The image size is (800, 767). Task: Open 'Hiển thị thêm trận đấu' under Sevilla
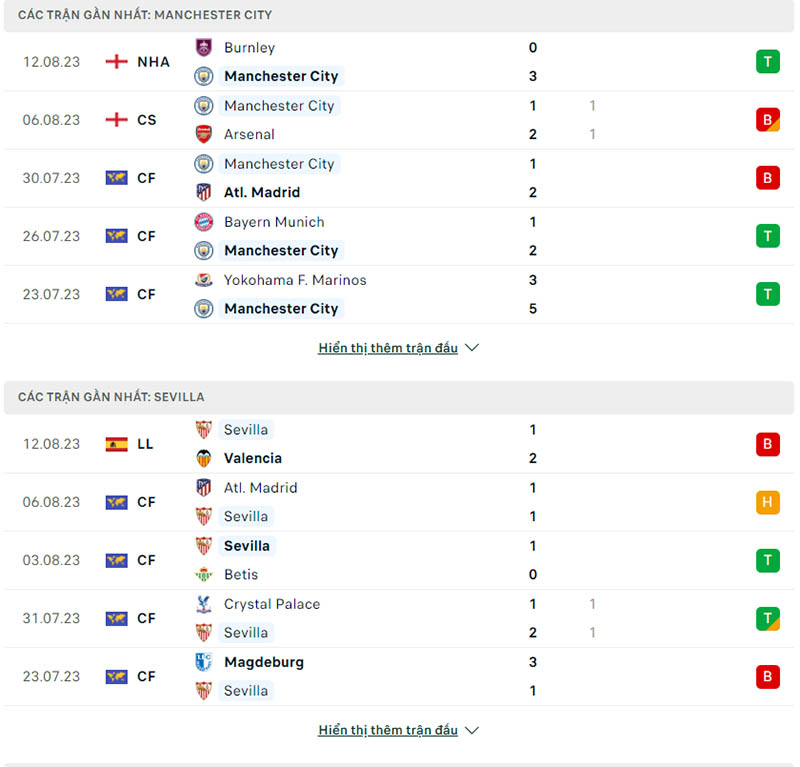(388, 730)
